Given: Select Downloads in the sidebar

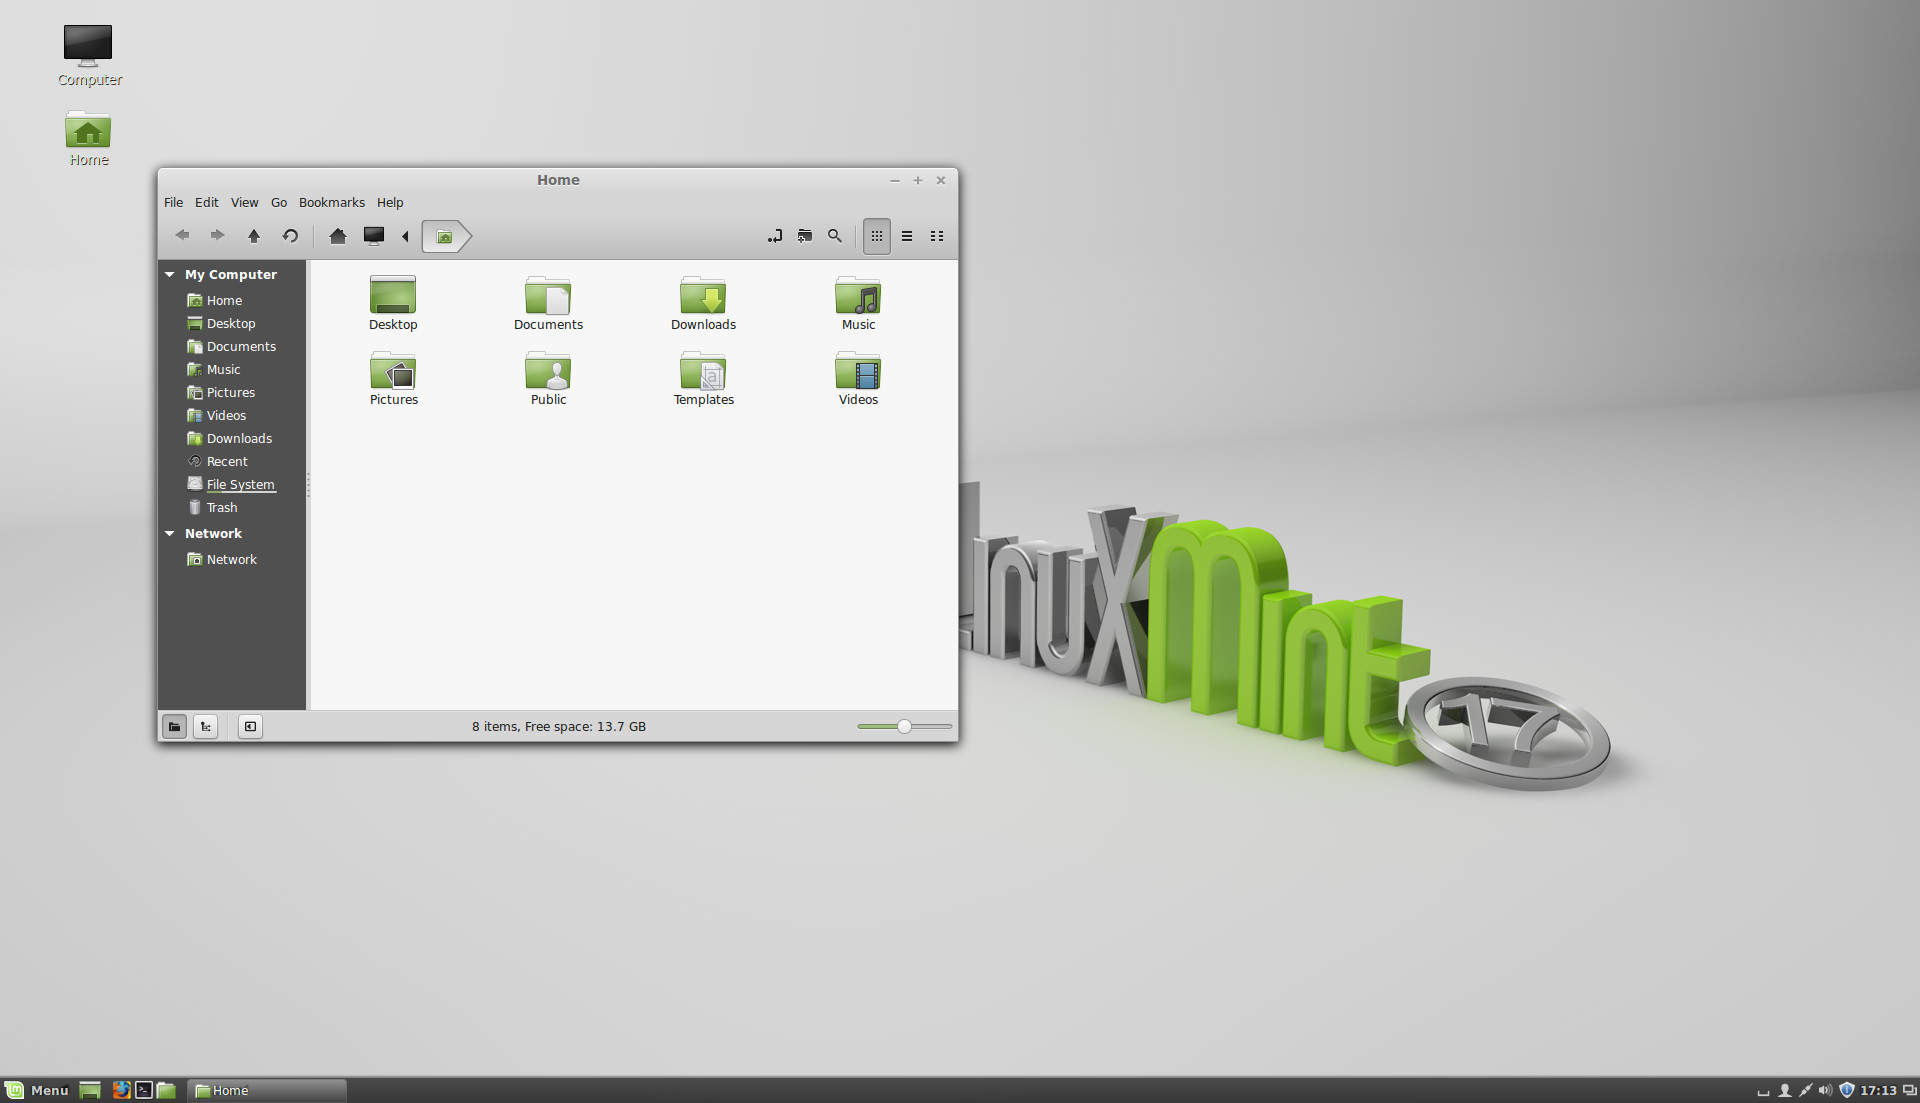Looking at the screenshot, I should coord(232,438).
